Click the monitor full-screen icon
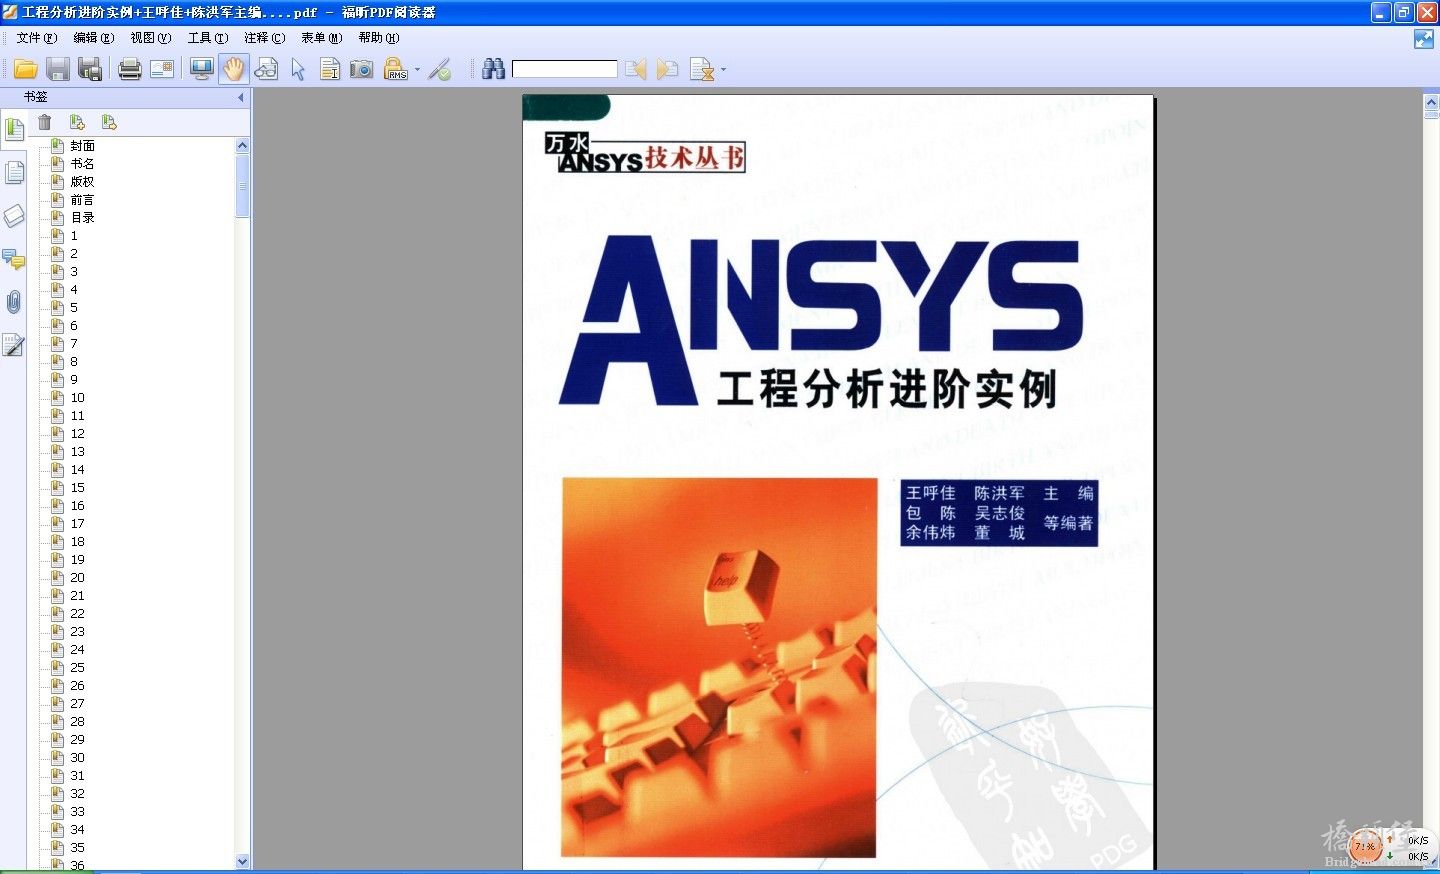 pyautogui.click(x=202, y=69)
